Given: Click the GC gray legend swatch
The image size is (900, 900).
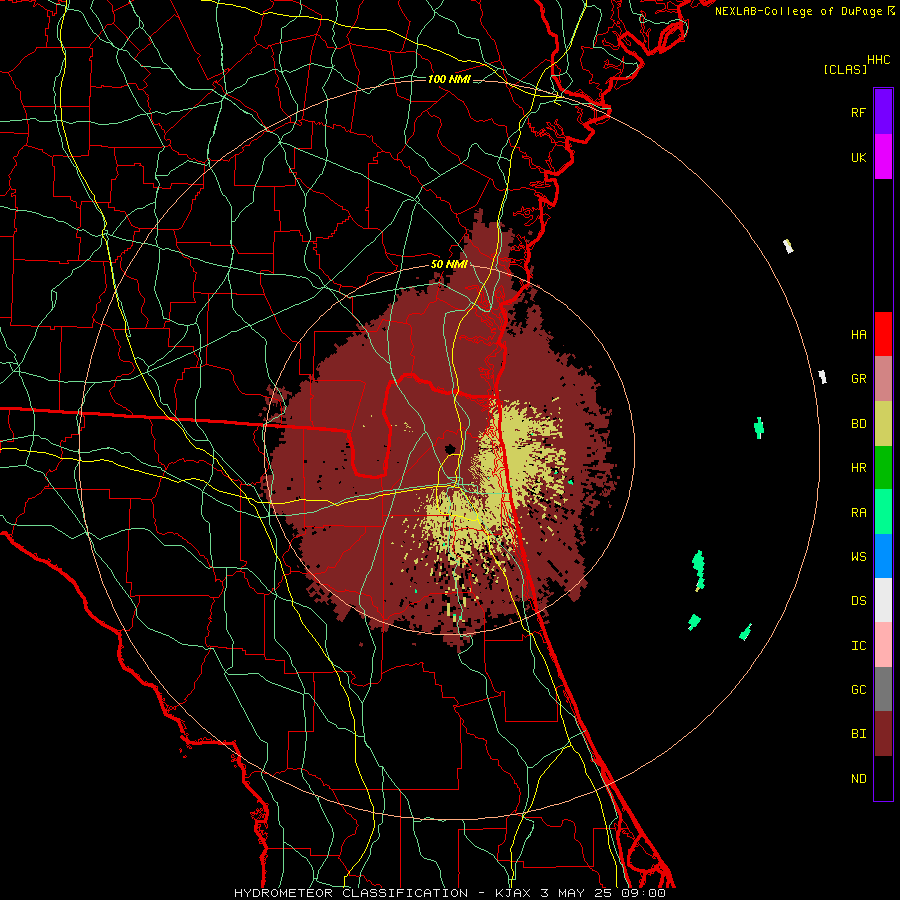Looking at the screenshot, I should click(883, 689).
